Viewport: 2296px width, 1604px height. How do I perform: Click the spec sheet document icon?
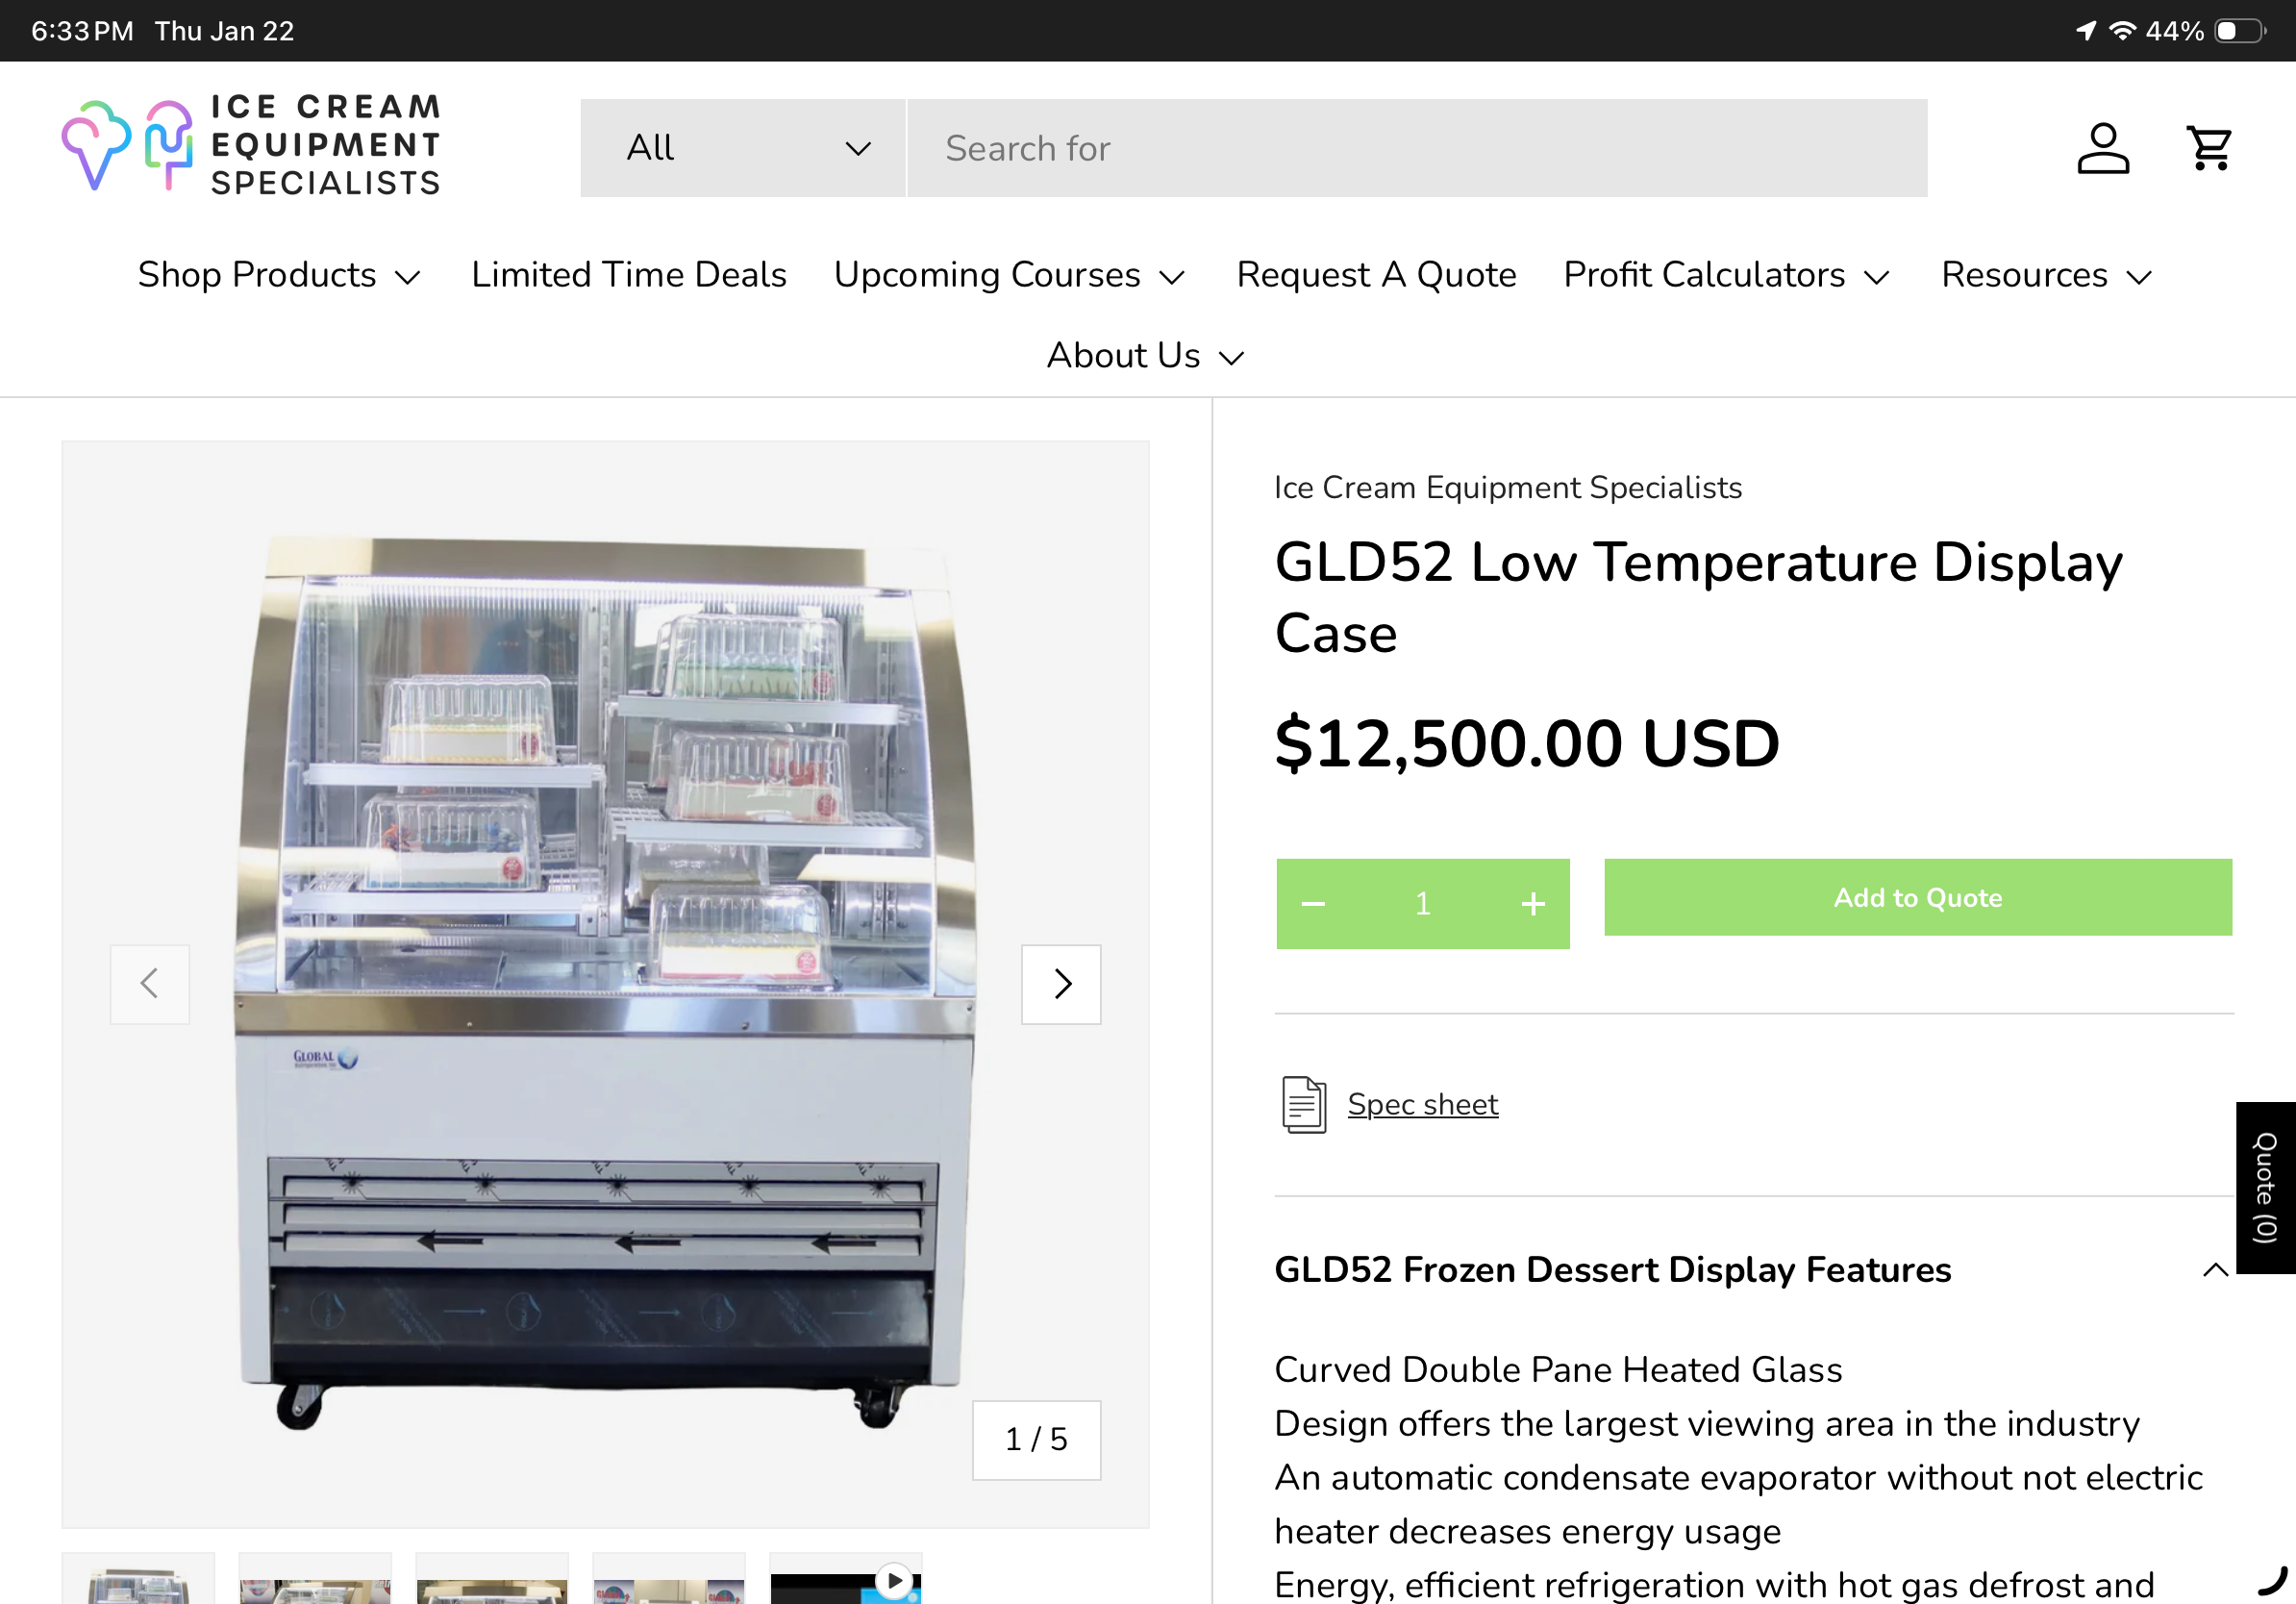[x=1304, y=1104]
